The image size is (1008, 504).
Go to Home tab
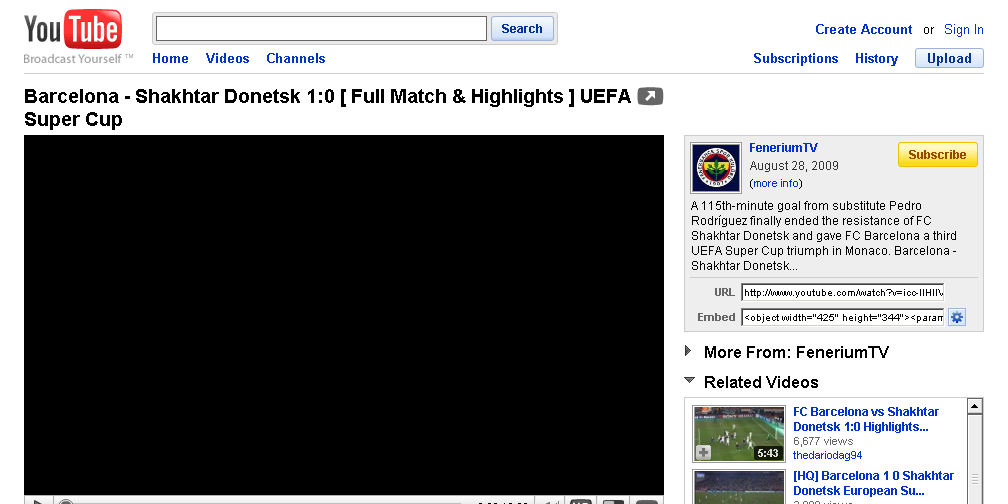tap(170, 58)
